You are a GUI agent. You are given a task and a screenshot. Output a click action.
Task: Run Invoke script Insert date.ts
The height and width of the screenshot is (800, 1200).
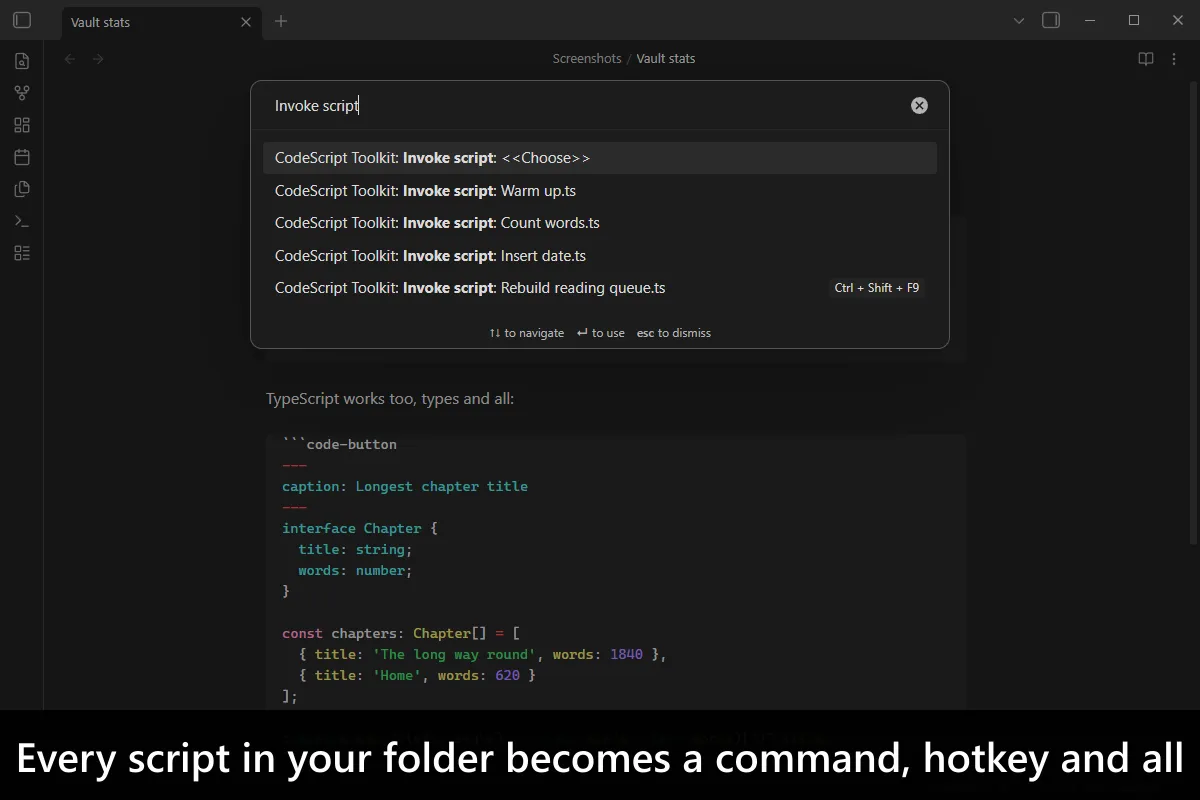[x=600, y=256]
